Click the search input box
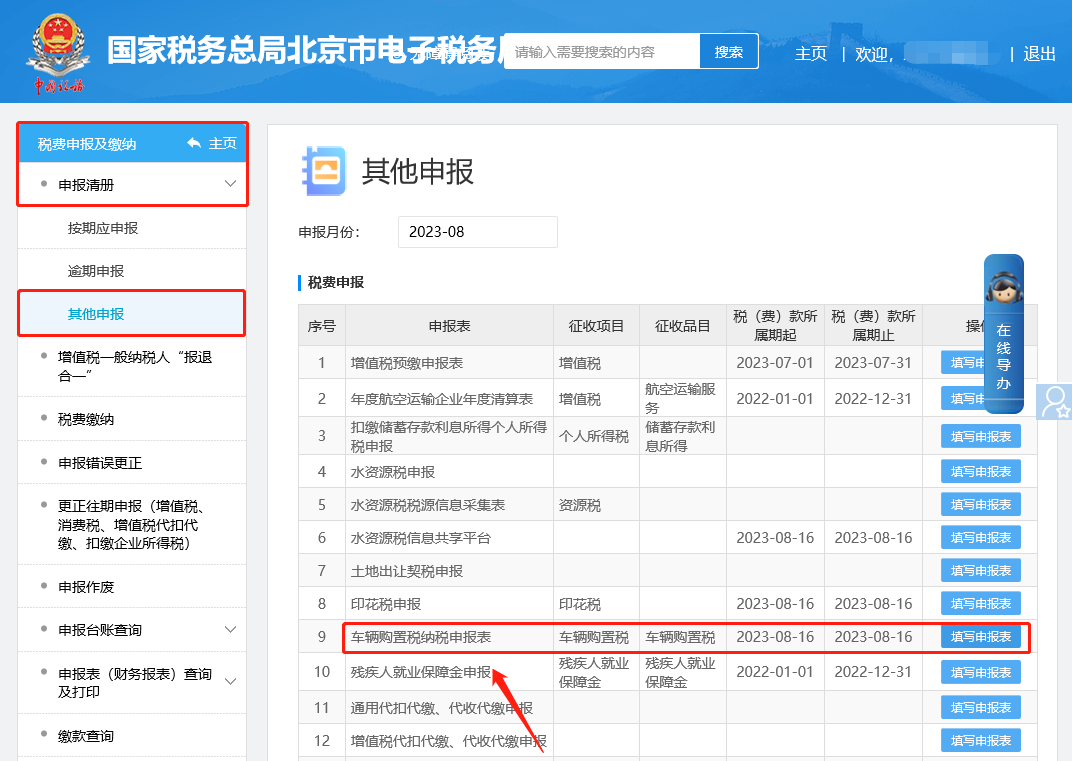Image resolution: width=1072 pixels, height=761 pixels. pyautogui.click(x=602, y=51)
